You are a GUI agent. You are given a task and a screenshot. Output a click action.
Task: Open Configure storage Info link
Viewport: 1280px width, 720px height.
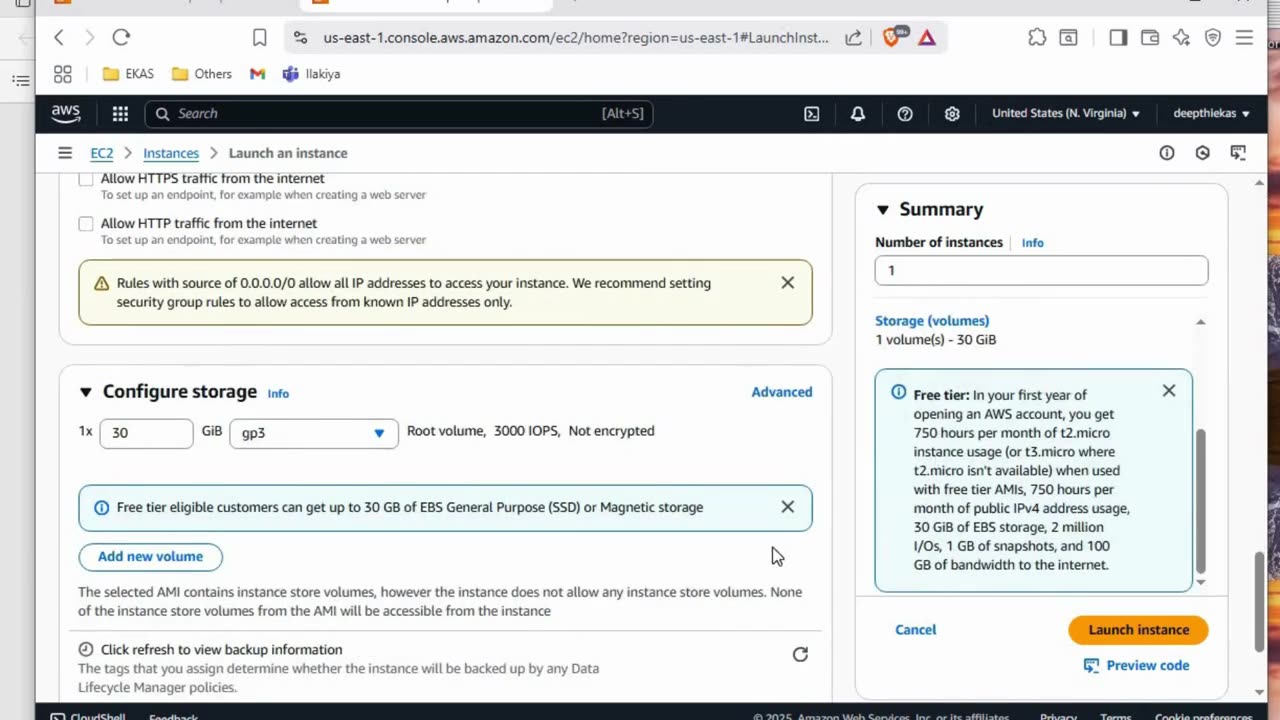point(278,394)
